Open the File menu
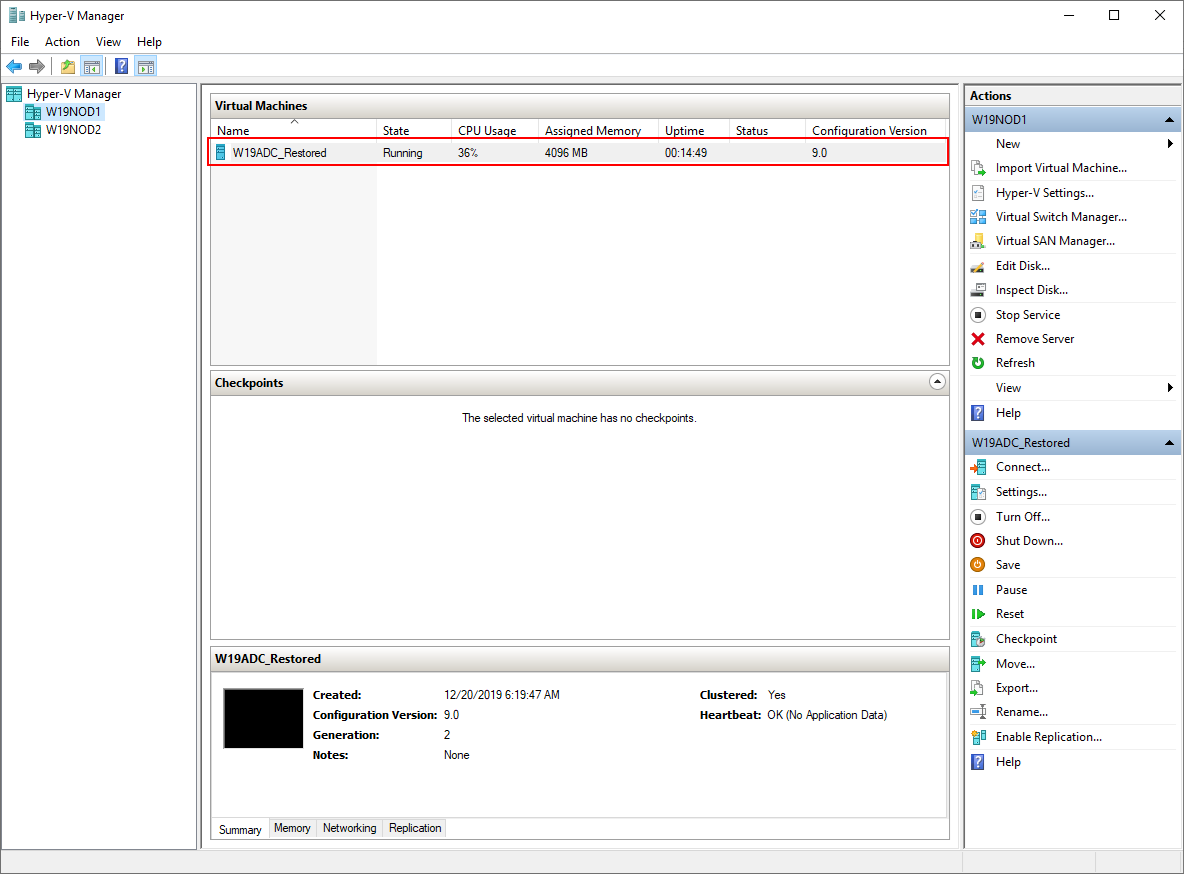This screenshot has height=874, width=1184. (x=20, y=42)
